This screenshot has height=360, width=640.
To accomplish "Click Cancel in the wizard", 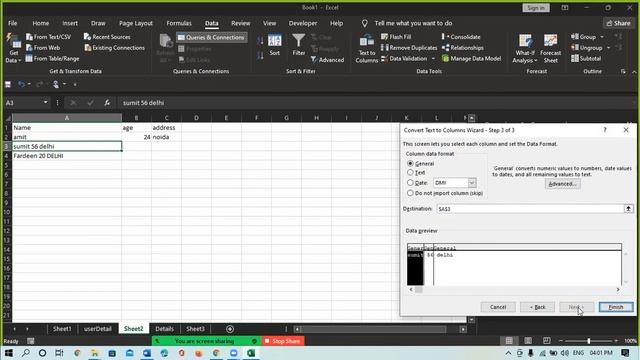I will click(498, 307).
